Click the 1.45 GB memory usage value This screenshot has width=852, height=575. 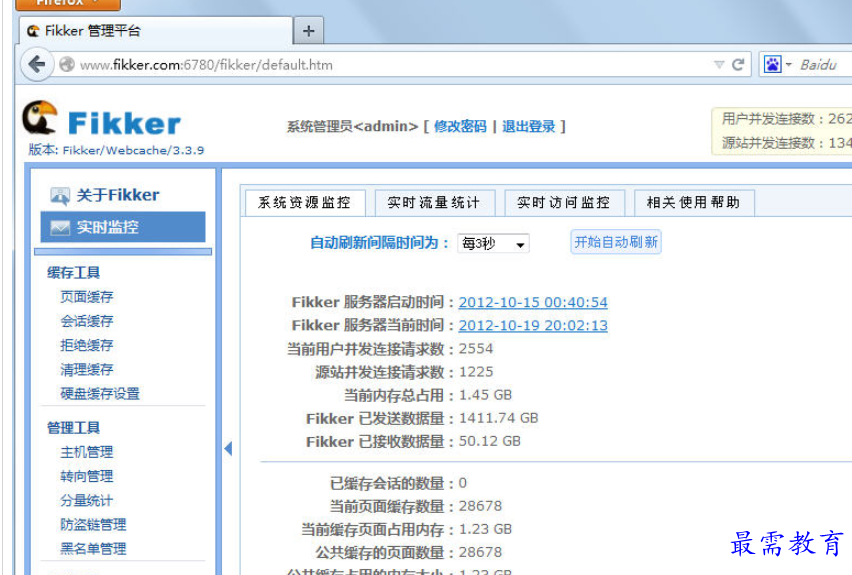click(x=485, y=395)
